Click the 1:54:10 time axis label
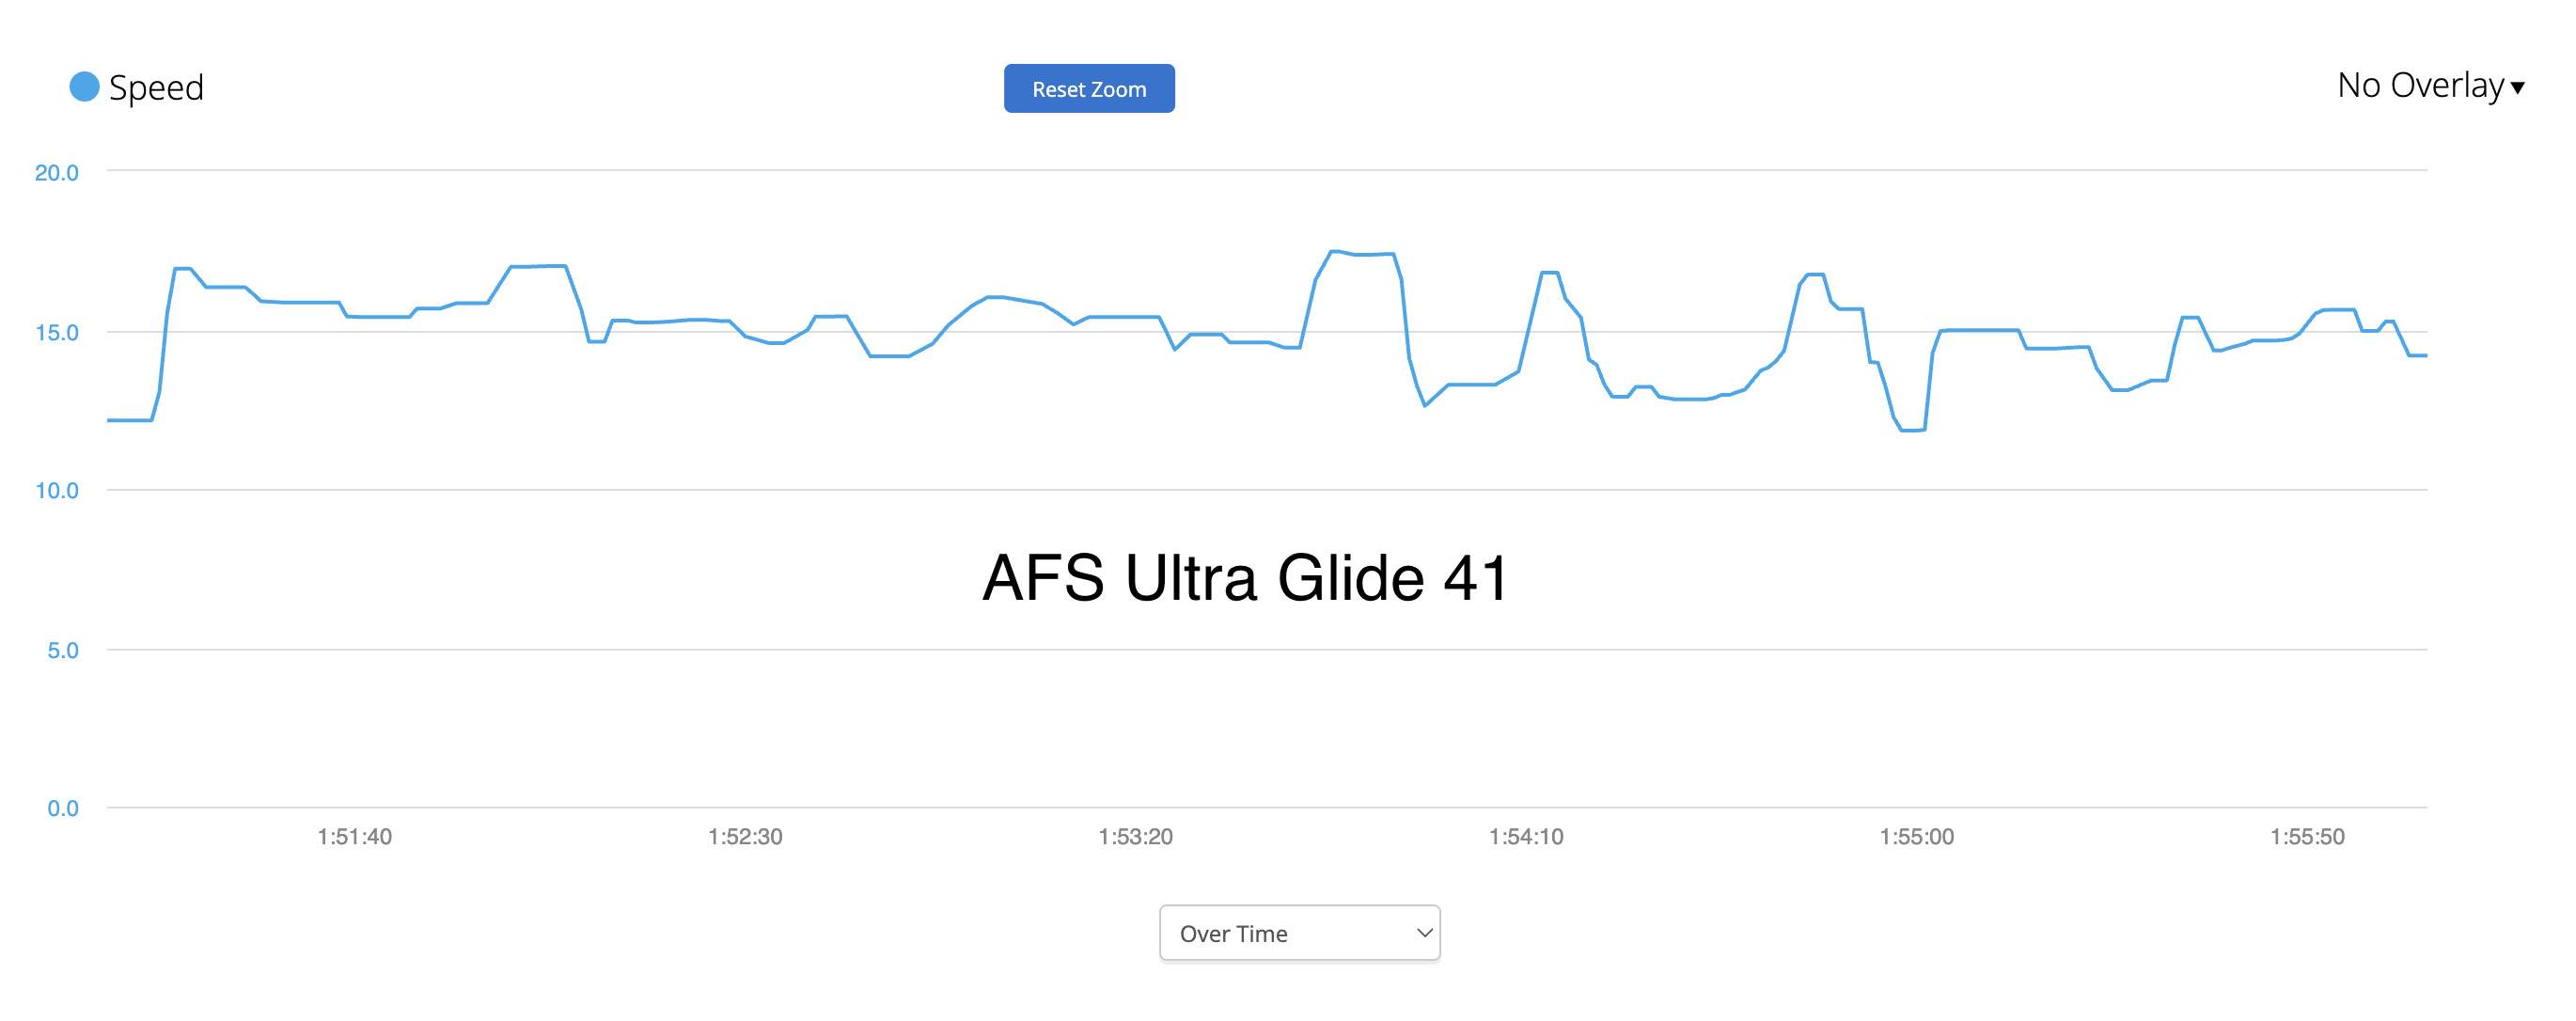Image resolution: width=2576 pixels, height=1021 pixels. 1526,837
